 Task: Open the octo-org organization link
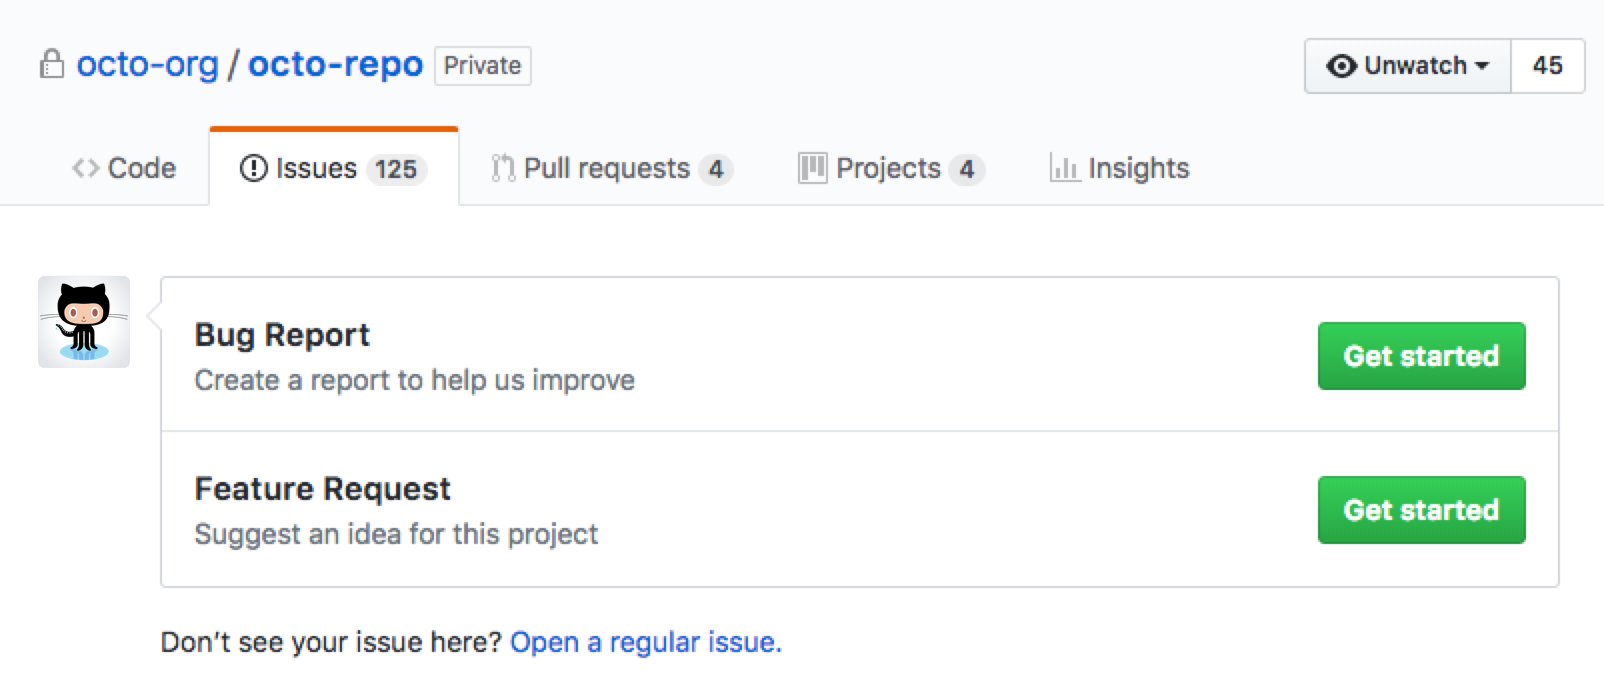pyautogui.click(x=148, y=64)
